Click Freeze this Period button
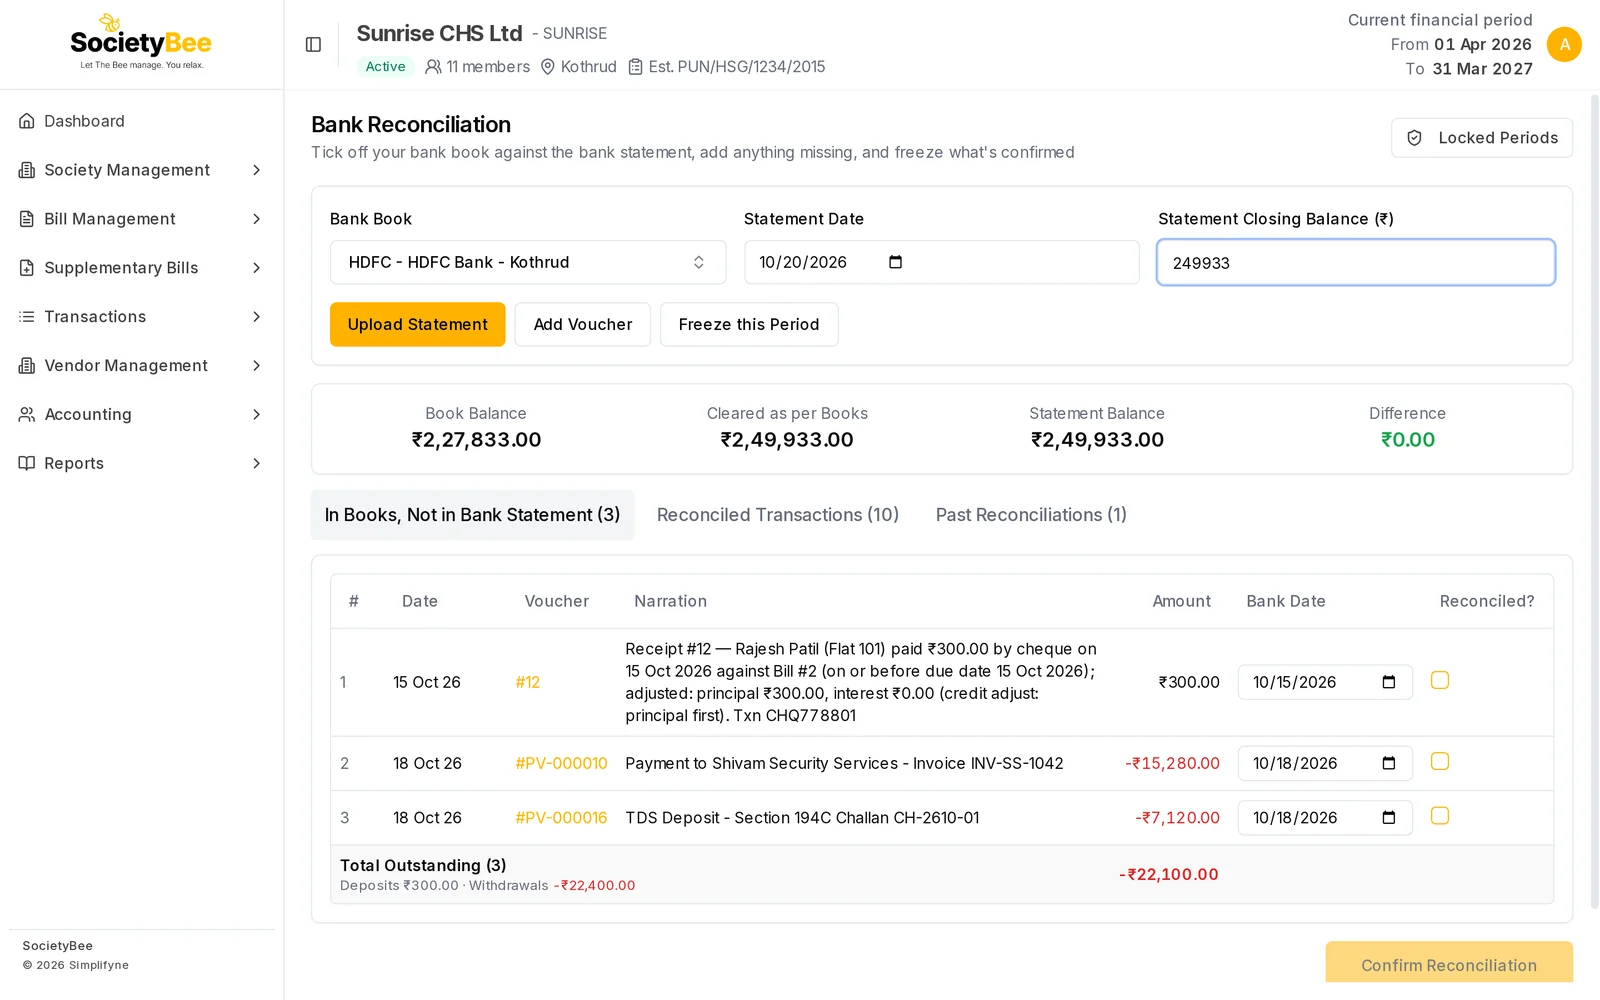This screenshot has width=1600, height=1000. pos(749,325)
